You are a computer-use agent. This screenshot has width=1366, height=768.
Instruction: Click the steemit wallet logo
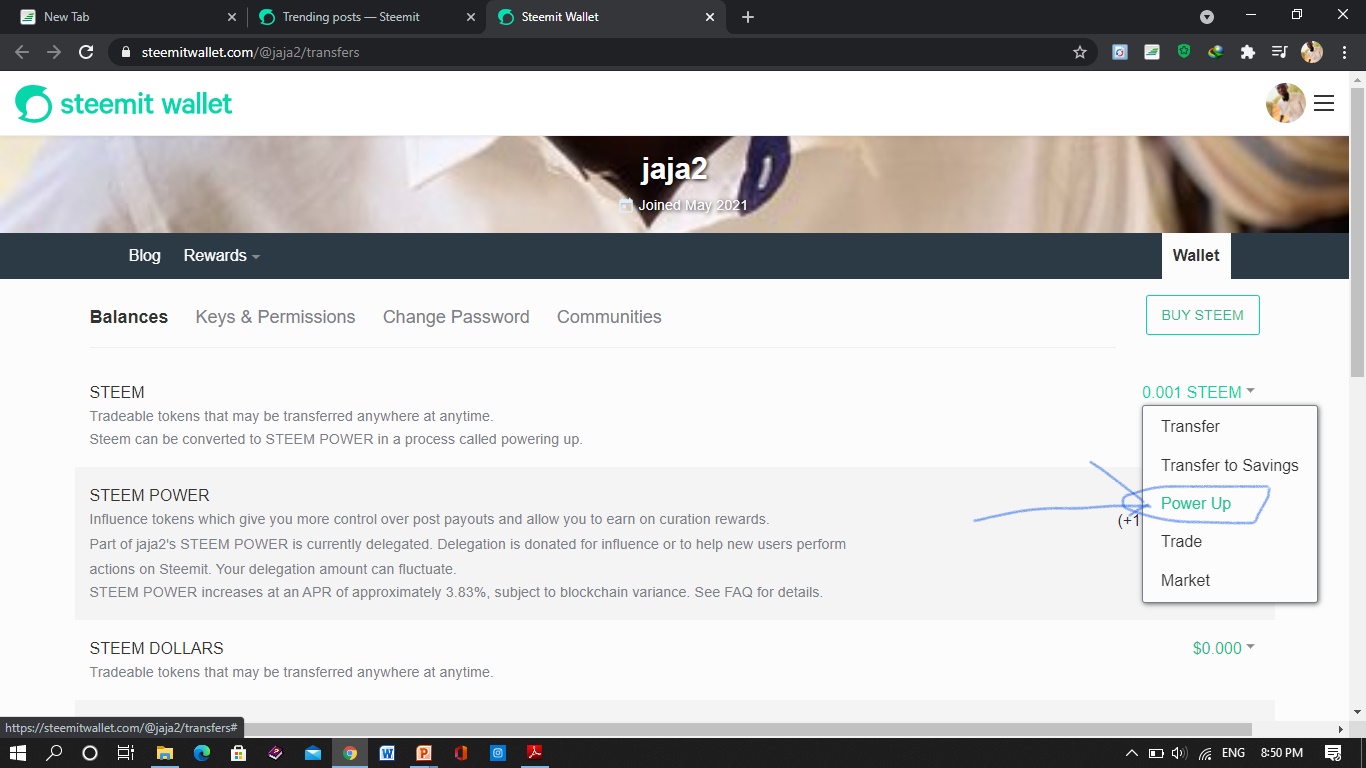tap(122, 103)
